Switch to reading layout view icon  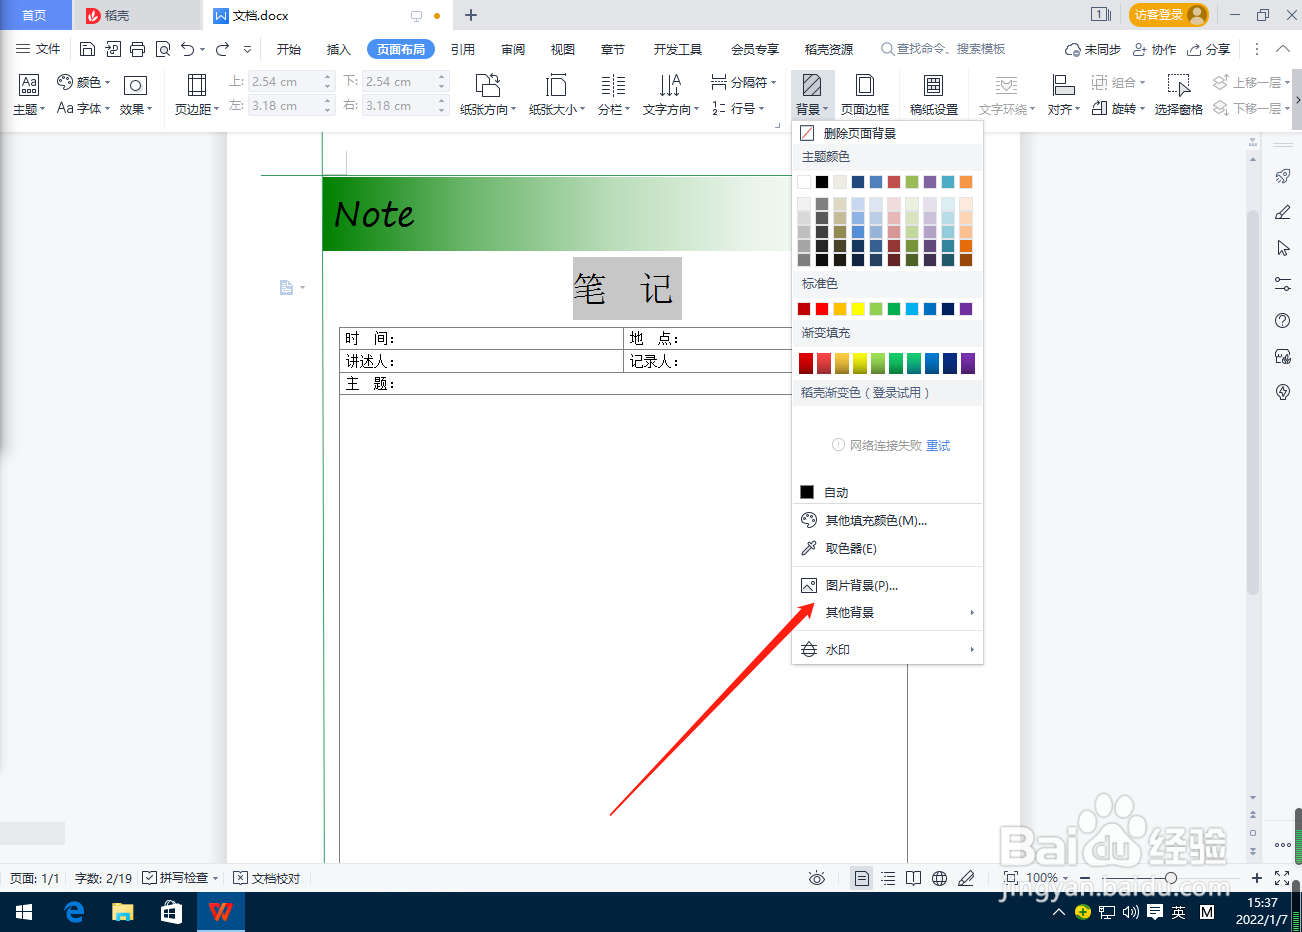(x=913, y=878)
